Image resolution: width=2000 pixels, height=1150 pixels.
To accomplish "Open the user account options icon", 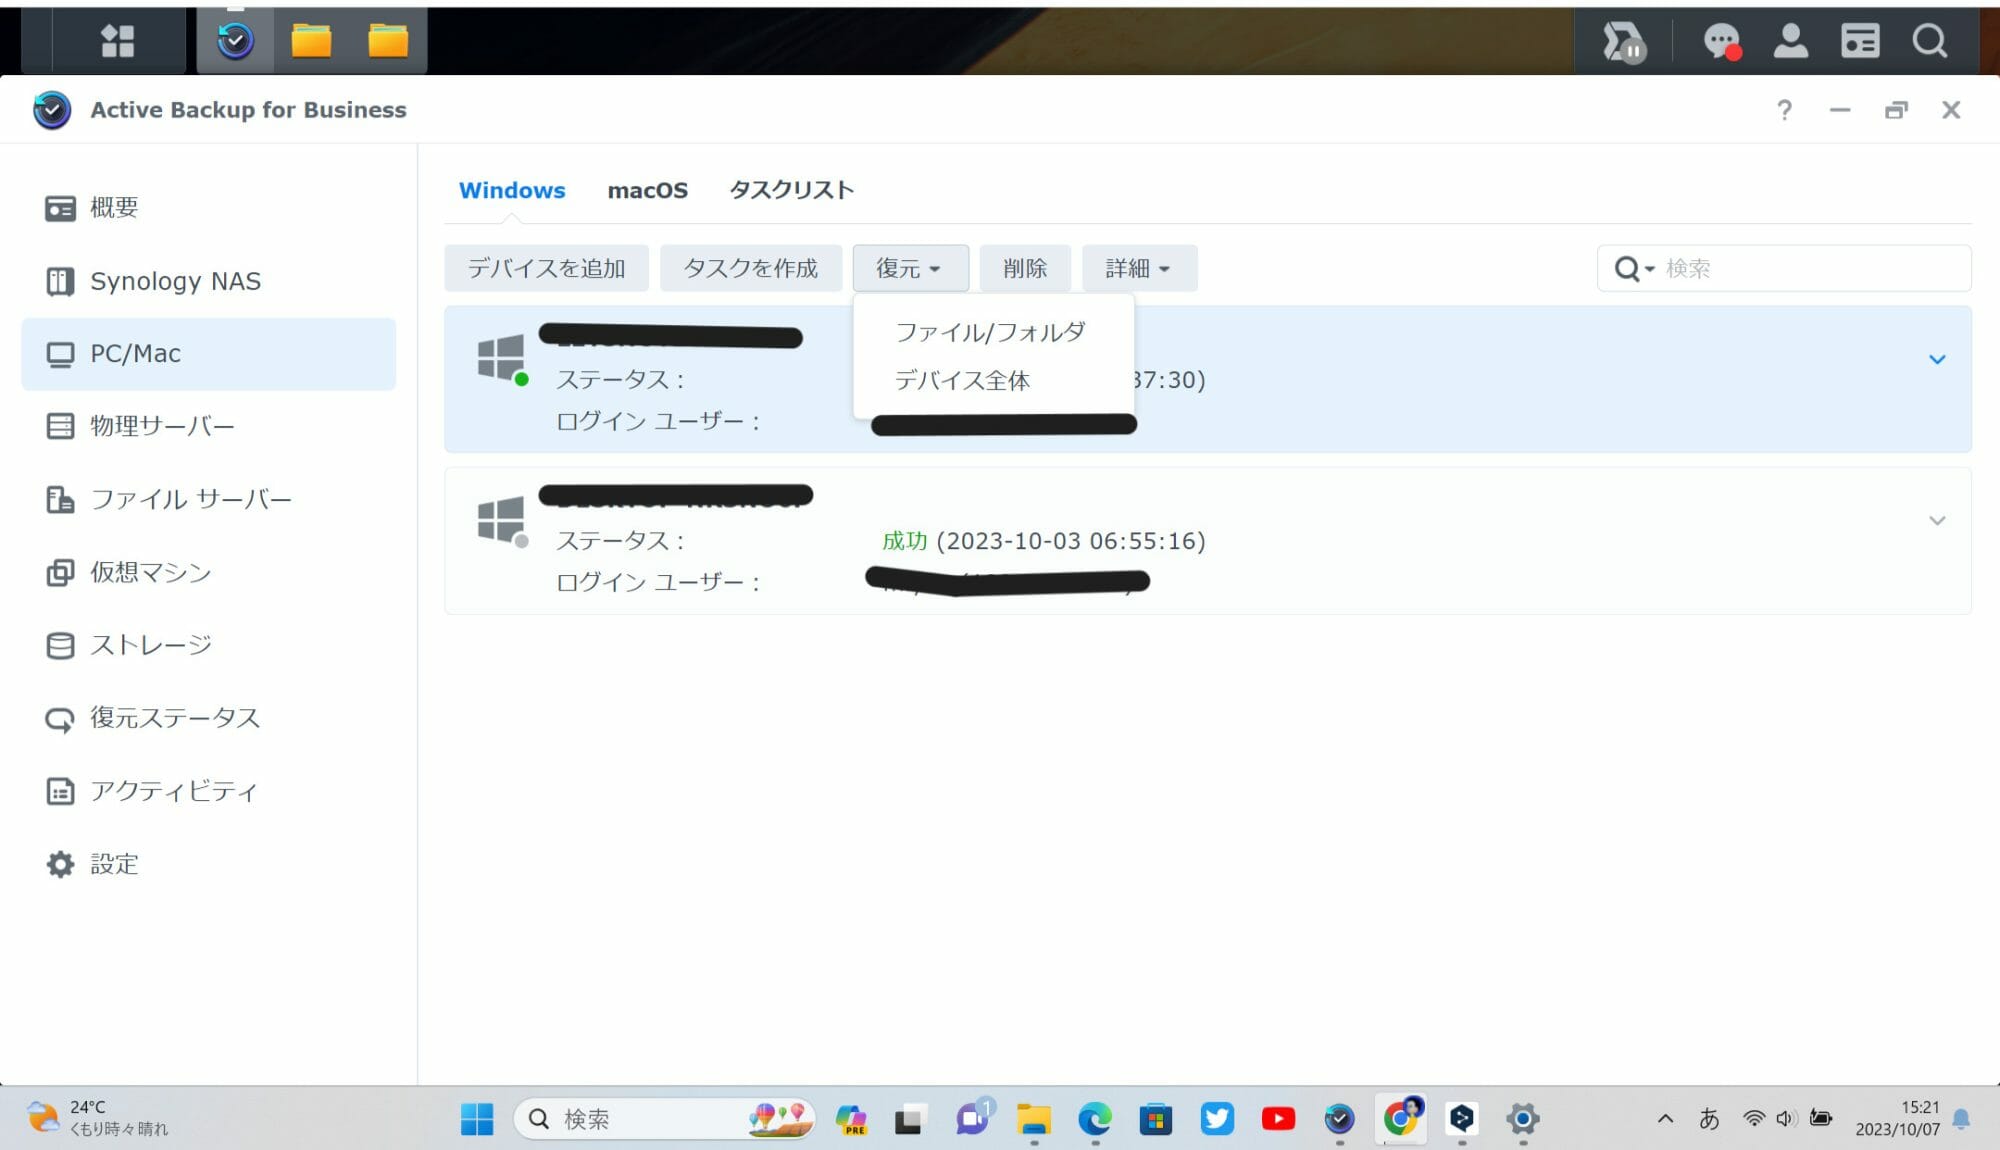I will coord(1790,41).
